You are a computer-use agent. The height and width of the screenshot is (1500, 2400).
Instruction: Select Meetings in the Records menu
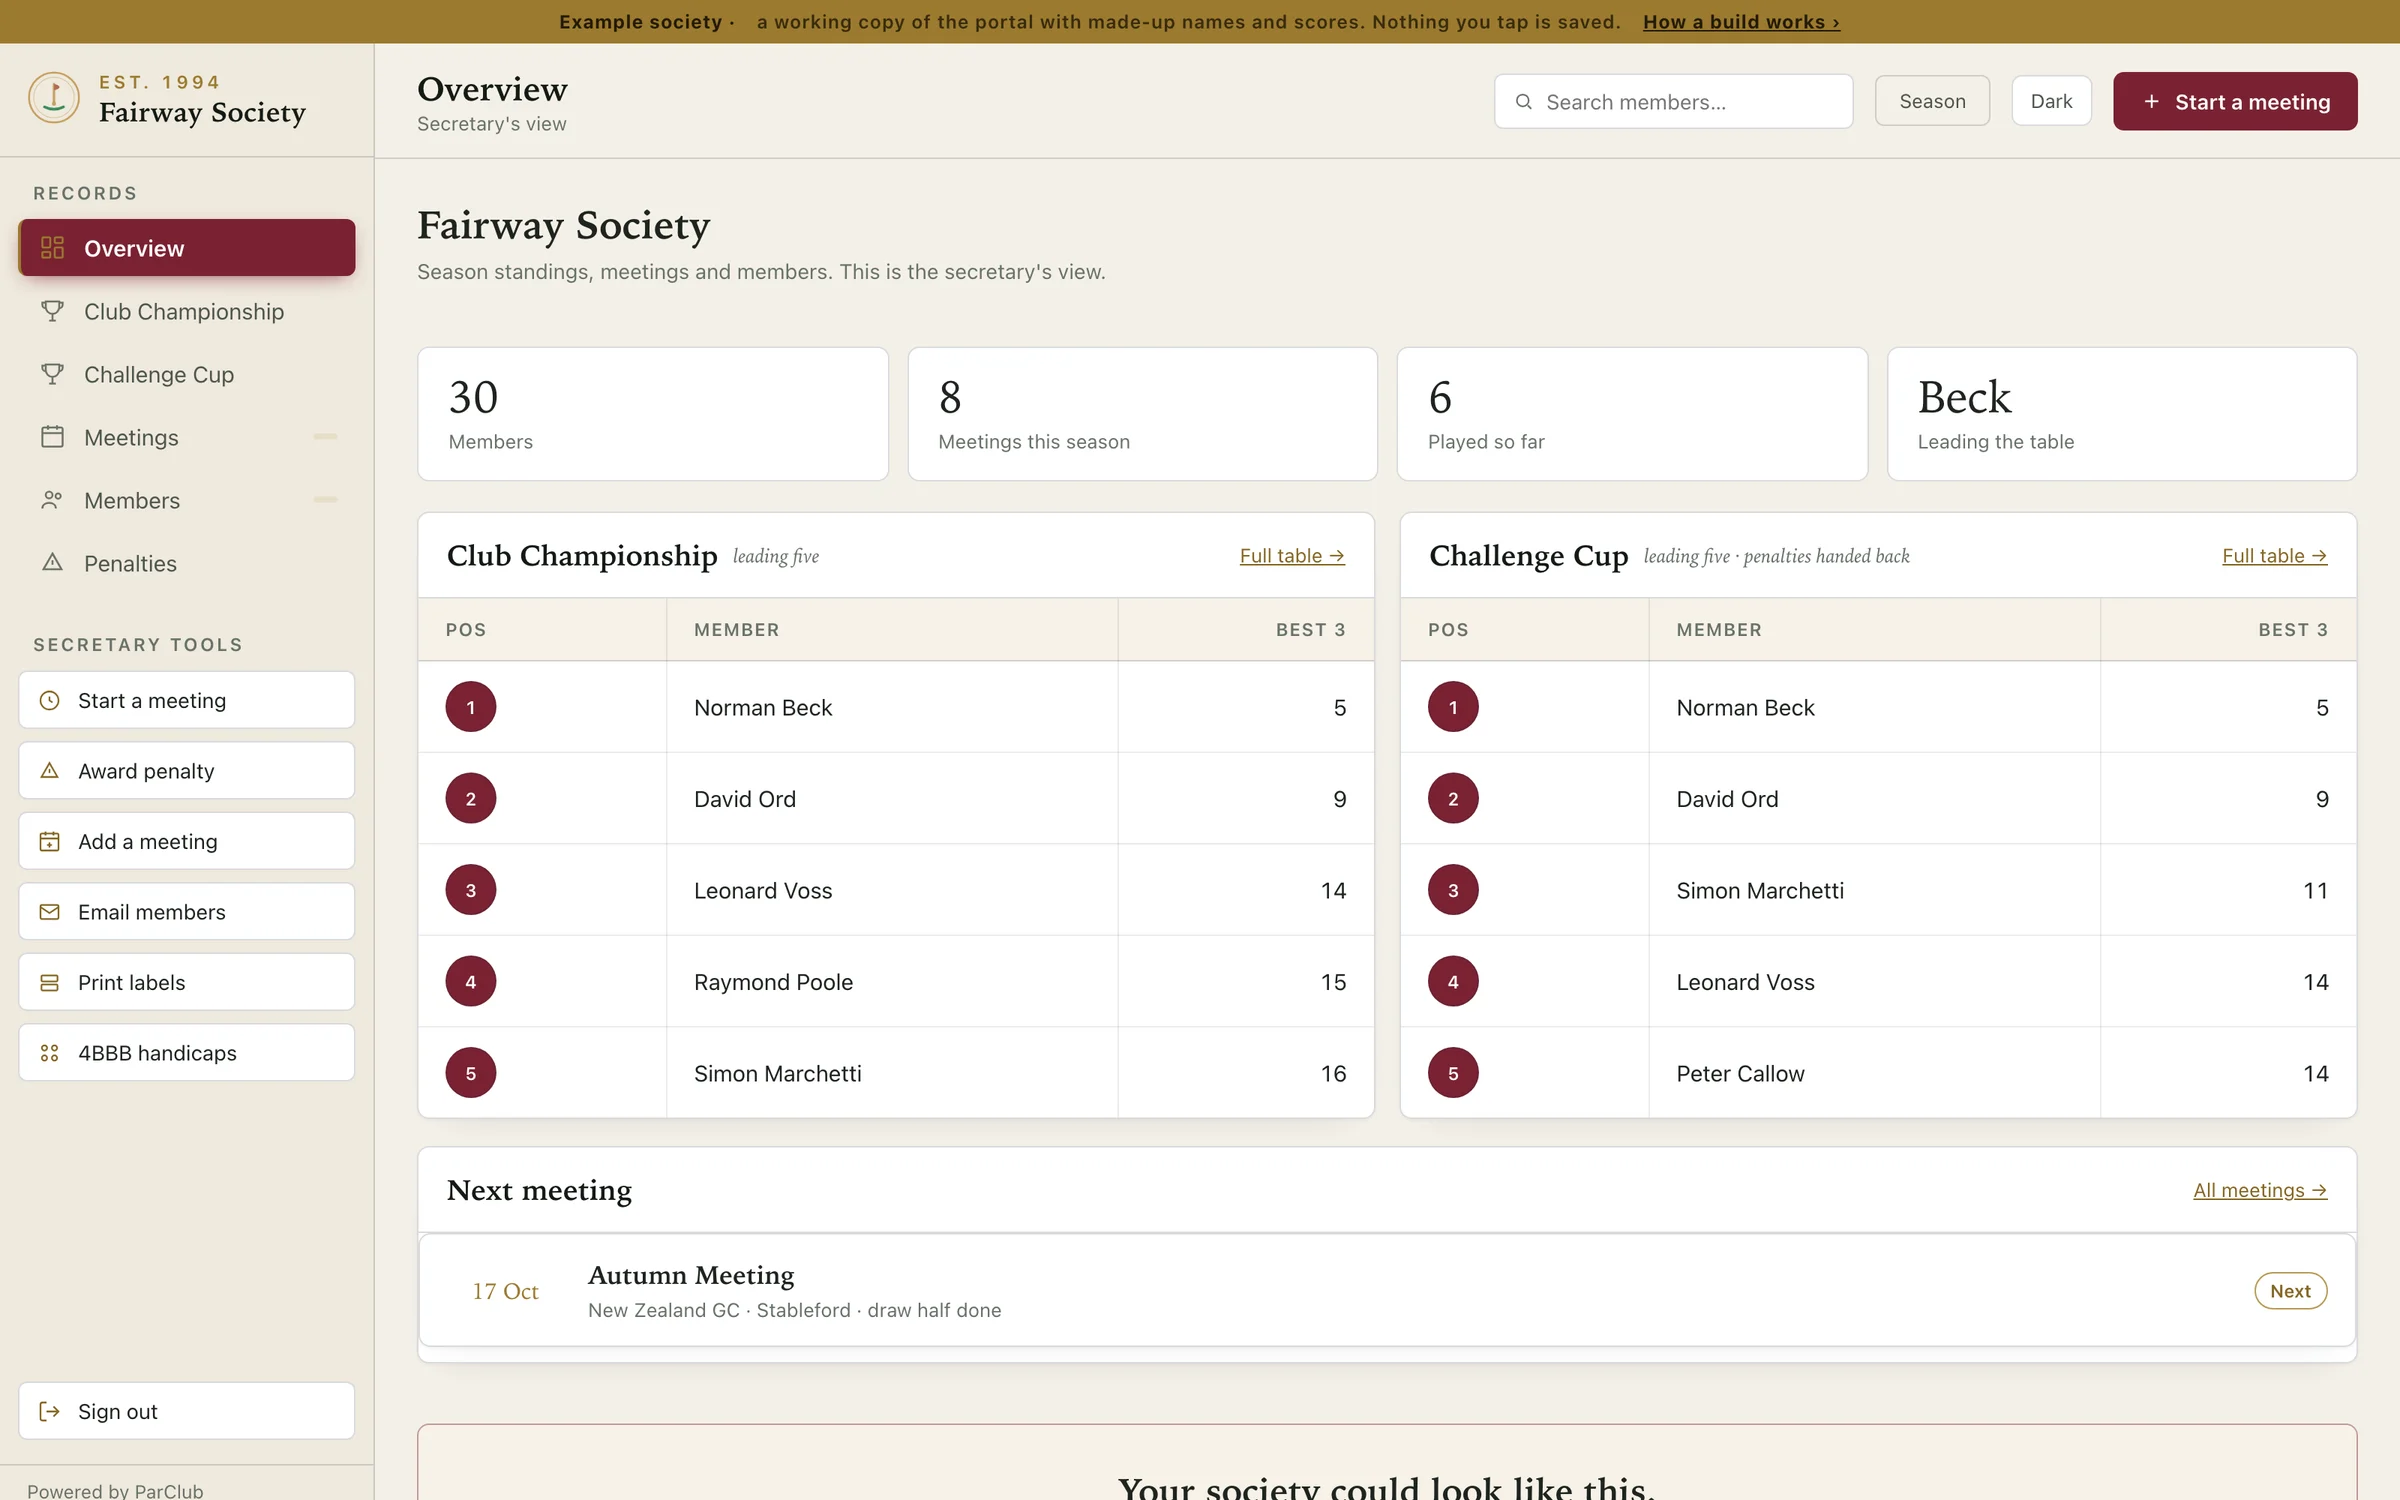(187, 437)
